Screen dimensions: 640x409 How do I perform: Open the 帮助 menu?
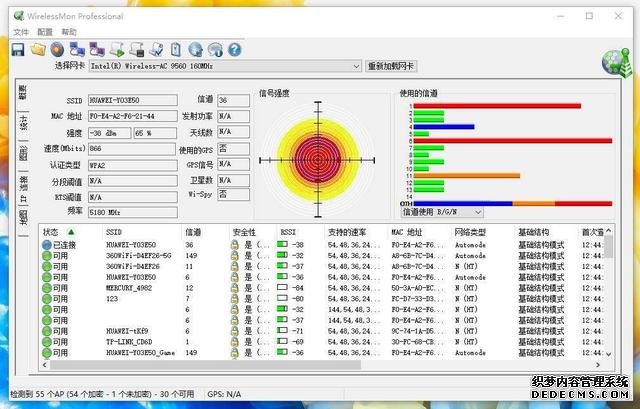point(69,32)
